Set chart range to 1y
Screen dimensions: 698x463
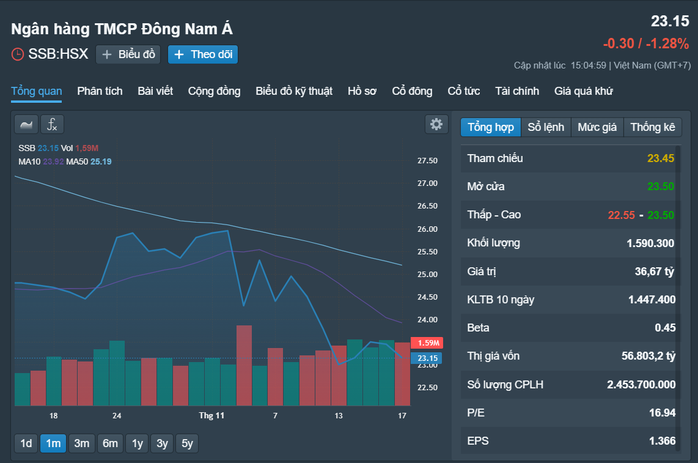click(x=137, y=443)
